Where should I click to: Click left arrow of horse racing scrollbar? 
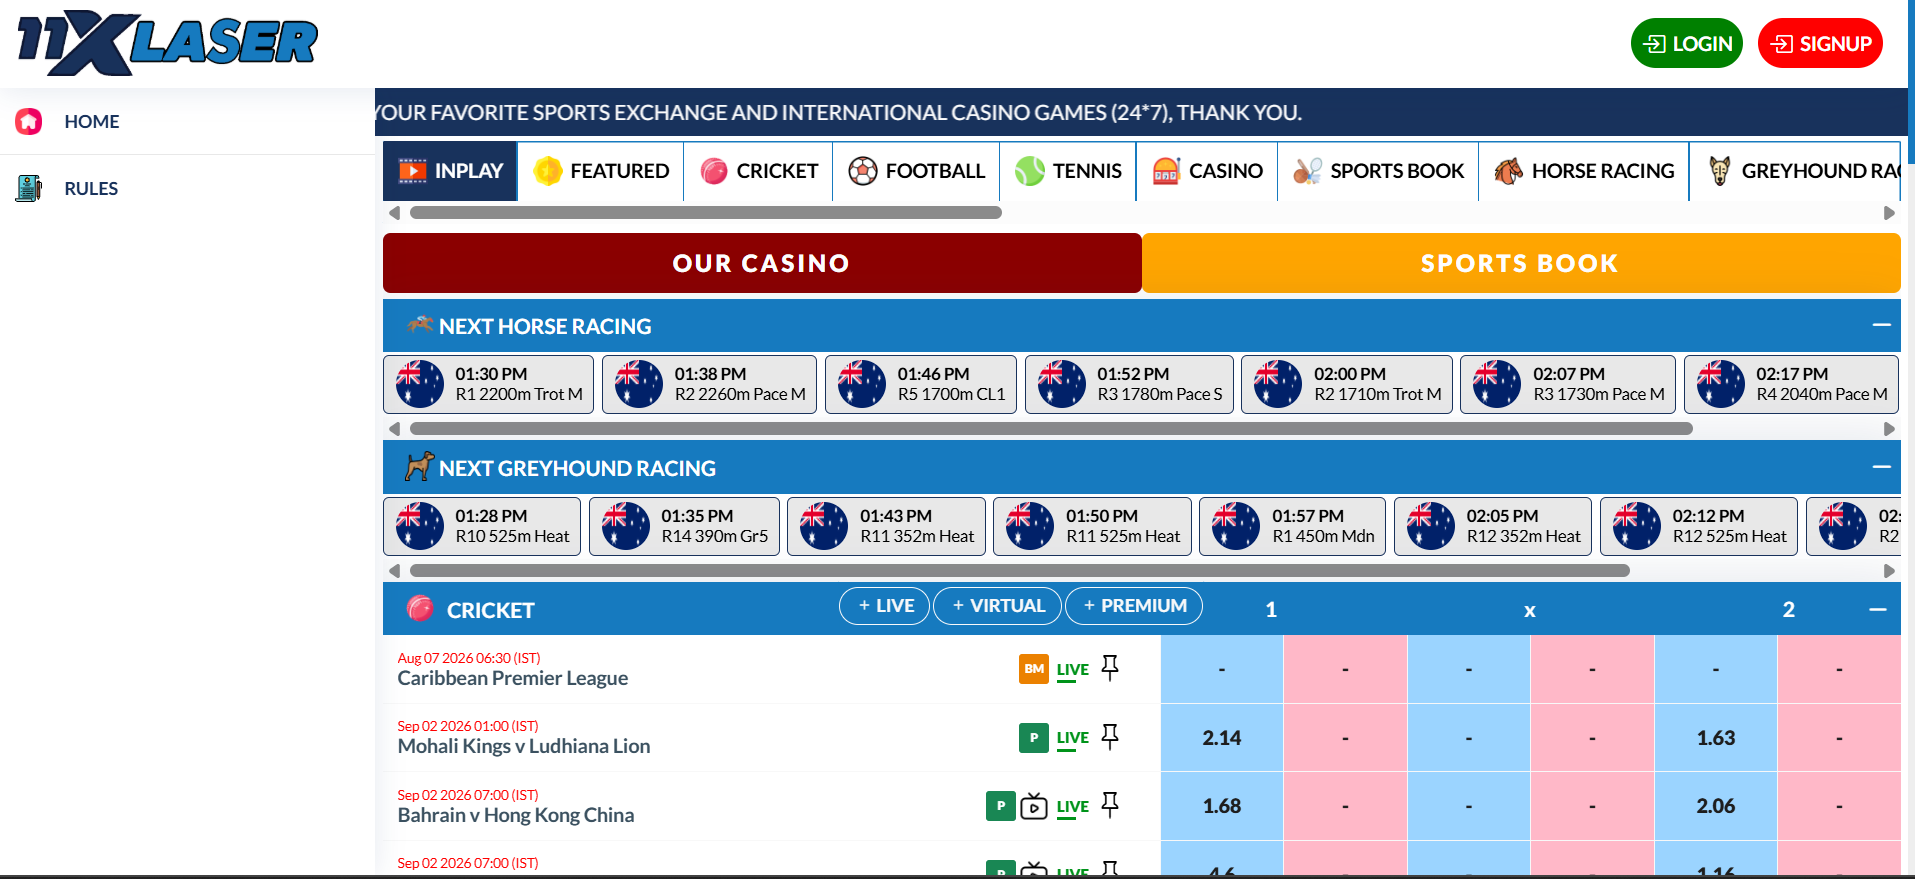pyautogui.click(x=394, y=429)
